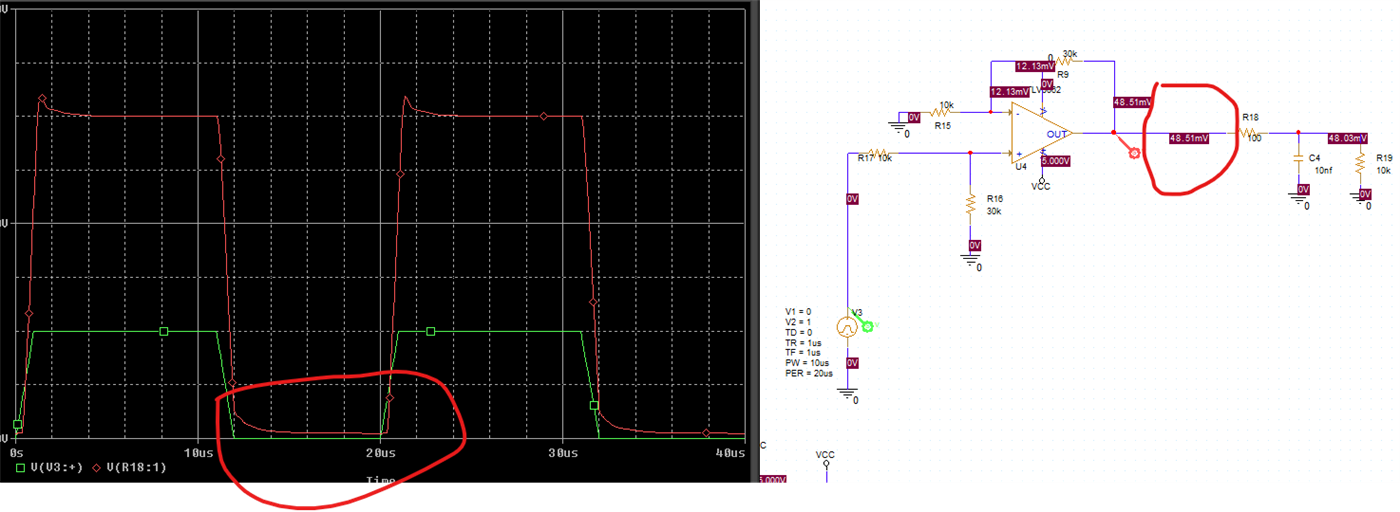Click the red diamond V(R18:1) legend marker
The width and height of the screenshot is (1400, 512).
point(98,470)
